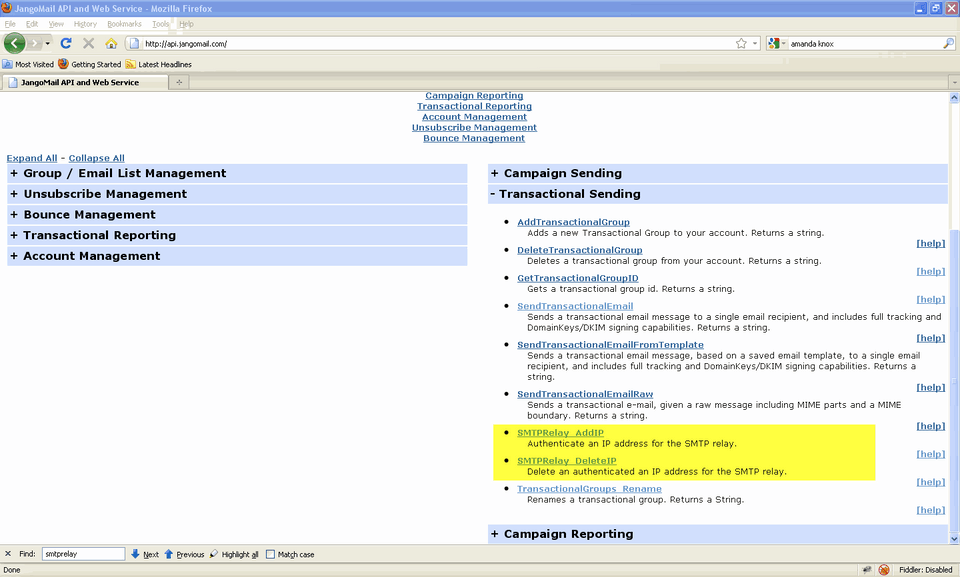Viewport: 960px width, 577px height.
Task: Open the SendTransactionalEmailRaw method link
Action: [x=585, y=394]
